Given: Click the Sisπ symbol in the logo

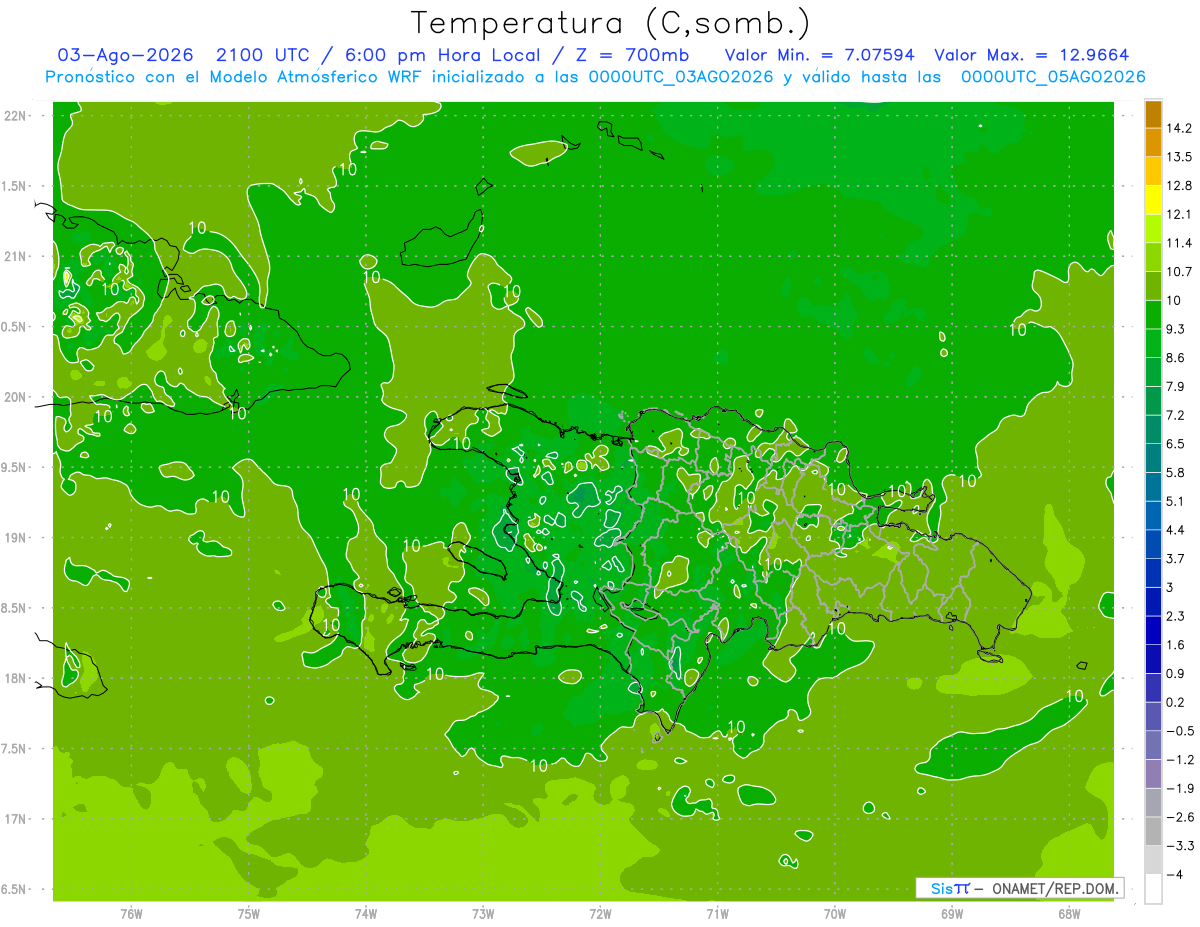Looking at the screenshot, I should (949, 888).
